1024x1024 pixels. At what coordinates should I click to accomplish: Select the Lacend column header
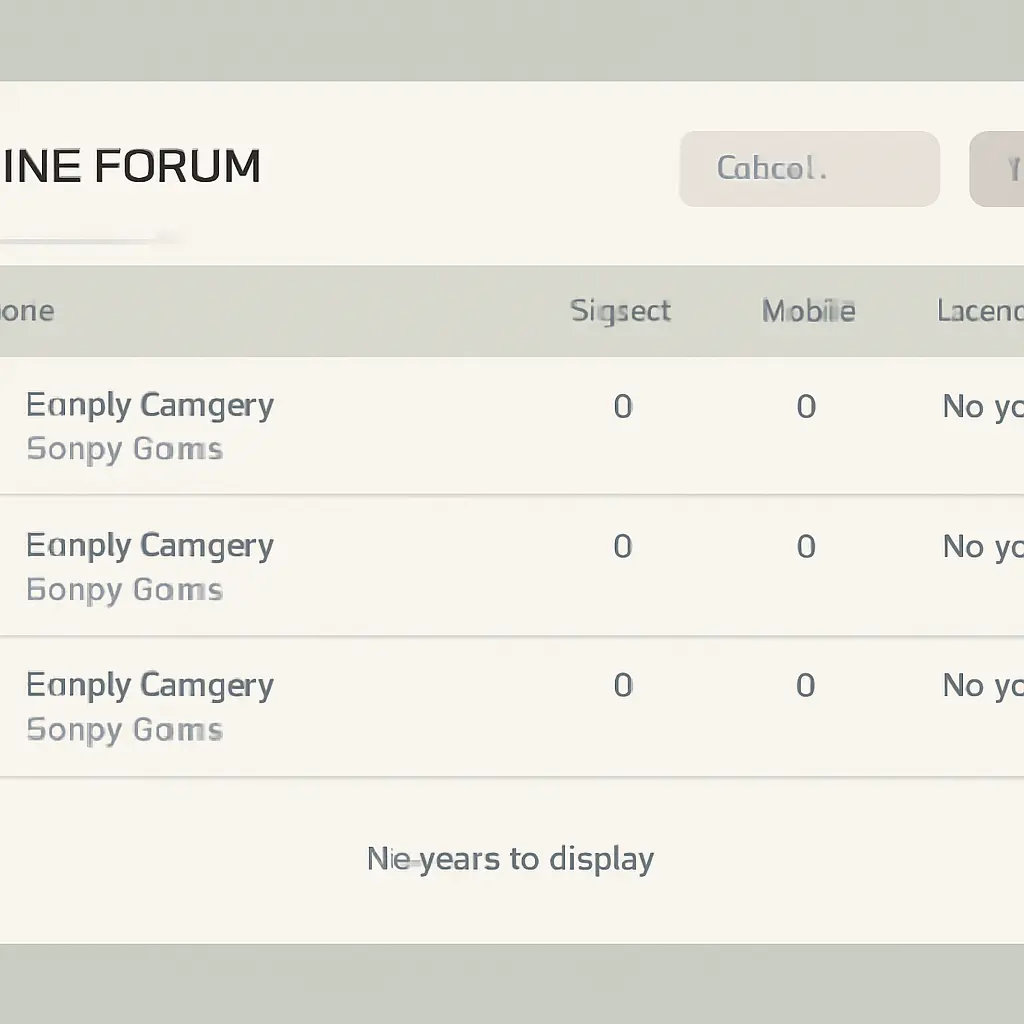coord(980,311)
